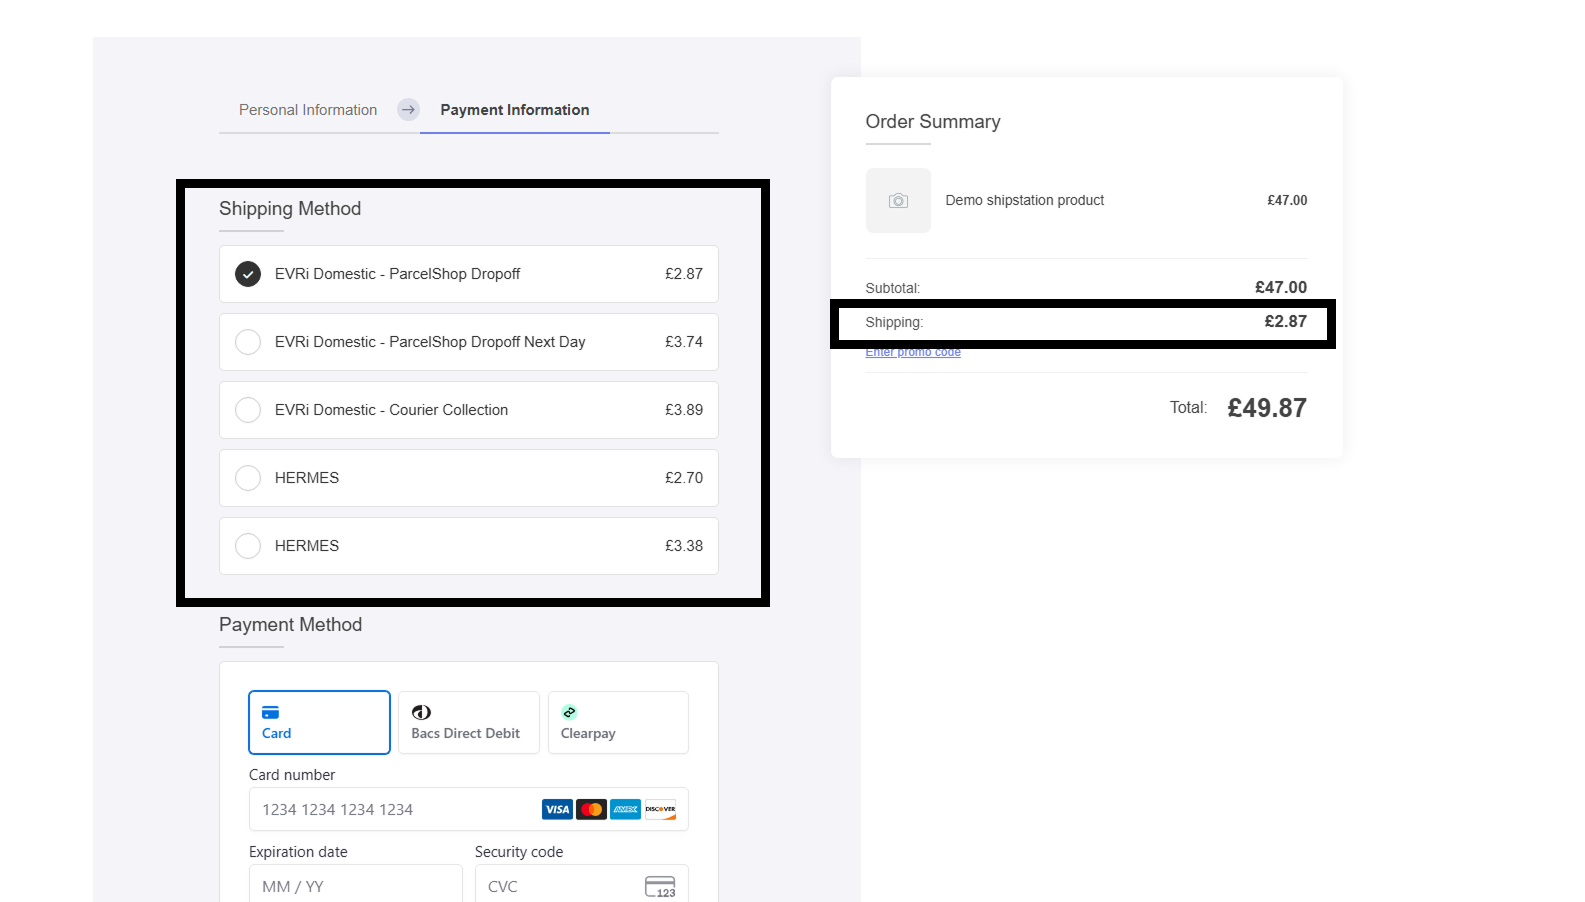Click the Clearpay logo icon
Image resolution: width=1585 pixels, height=902 pixels.
tap(569, 712)
